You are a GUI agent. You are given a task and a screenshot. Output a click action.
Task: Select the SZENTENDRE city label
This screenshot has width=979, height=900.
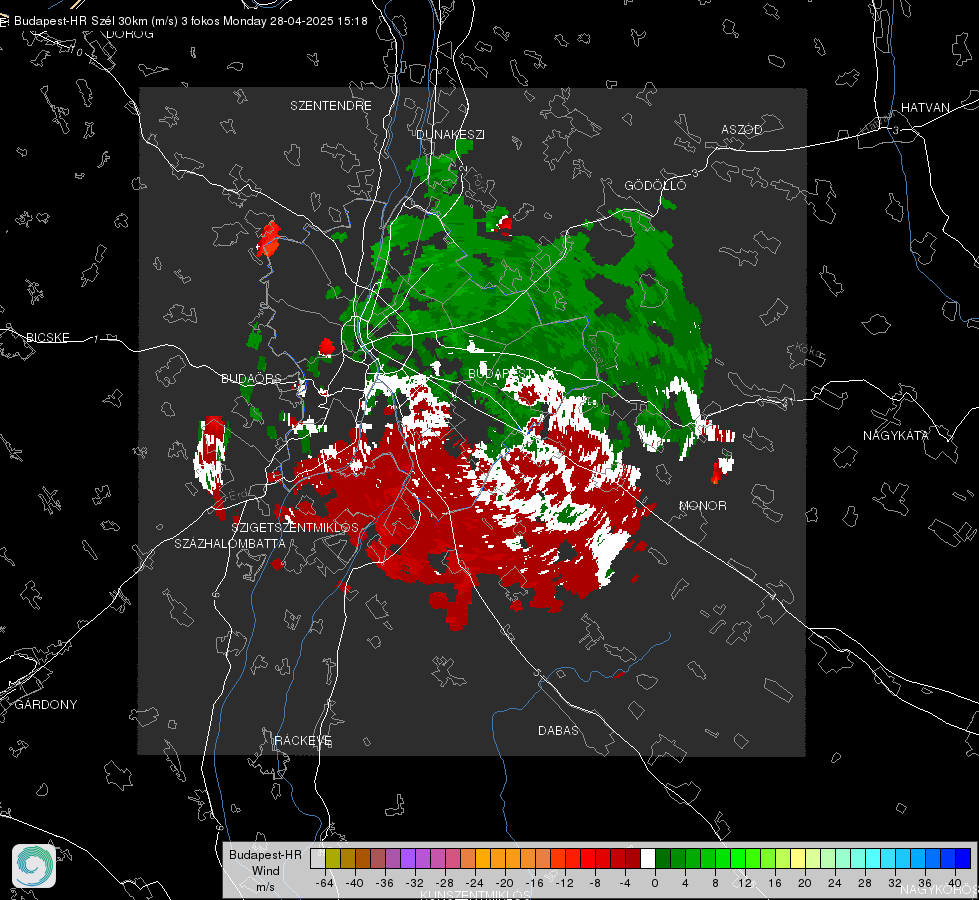330,106
